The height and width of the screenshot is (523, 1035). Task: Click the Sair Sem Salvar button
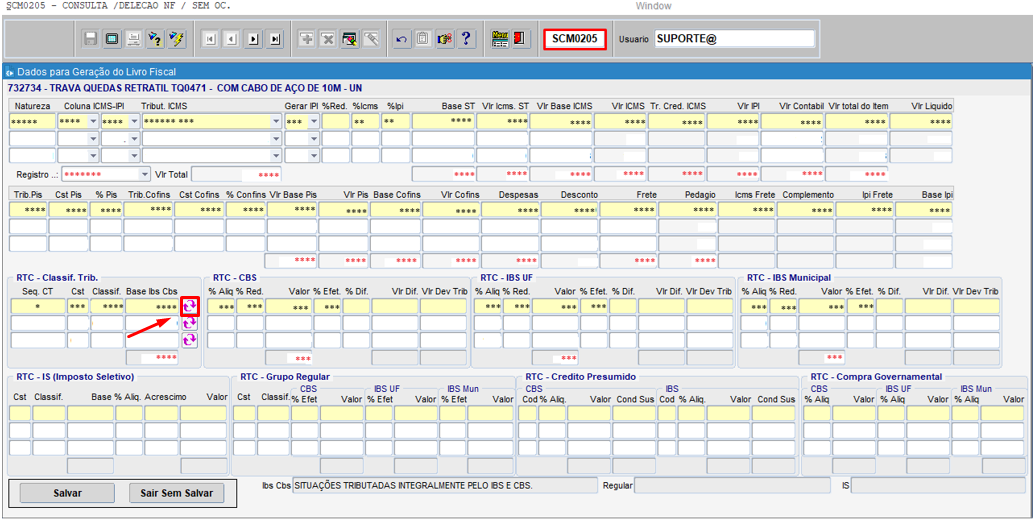[x=176, y=493]
